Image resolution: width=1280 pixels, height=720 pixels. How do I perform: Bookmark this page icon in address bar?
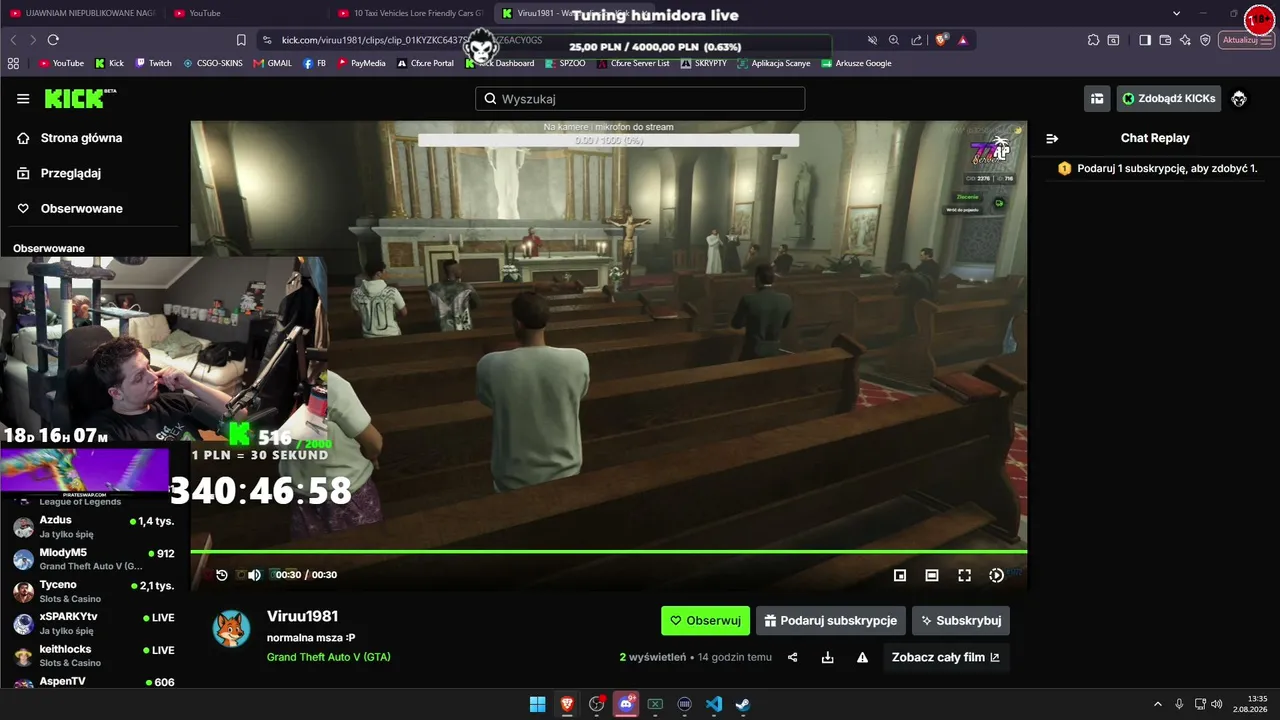tap(241, 40)
